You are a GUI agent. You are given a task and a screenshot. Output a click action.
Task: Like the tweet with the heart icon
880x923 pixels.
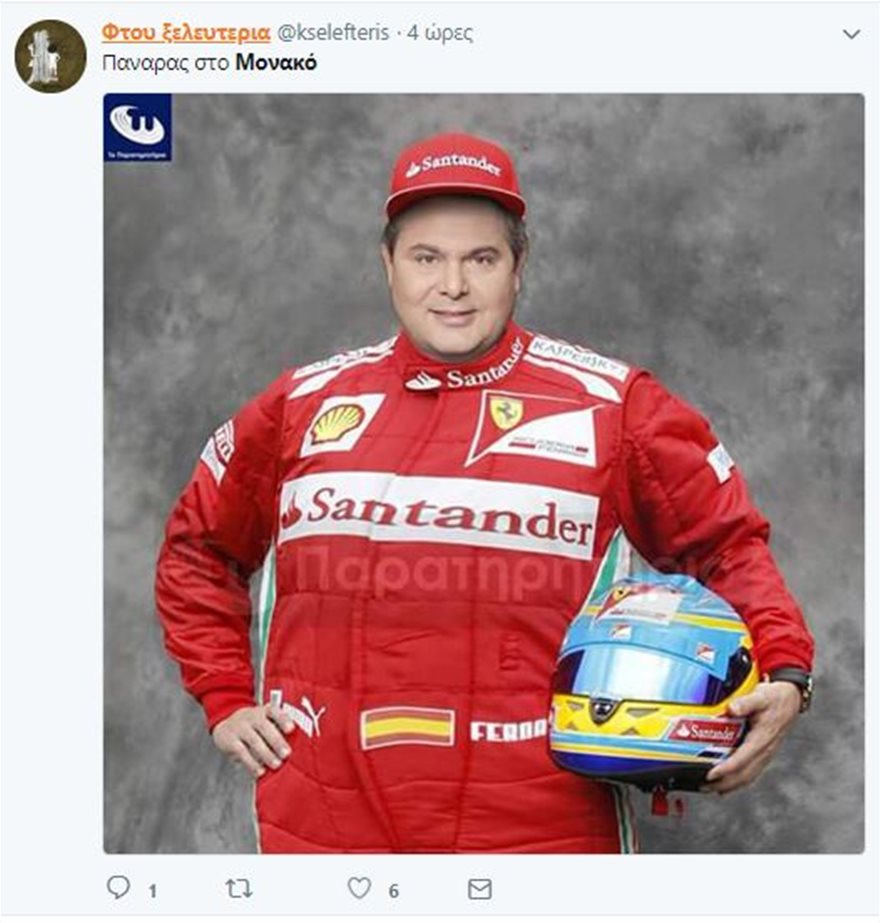(x=358, y=888)
